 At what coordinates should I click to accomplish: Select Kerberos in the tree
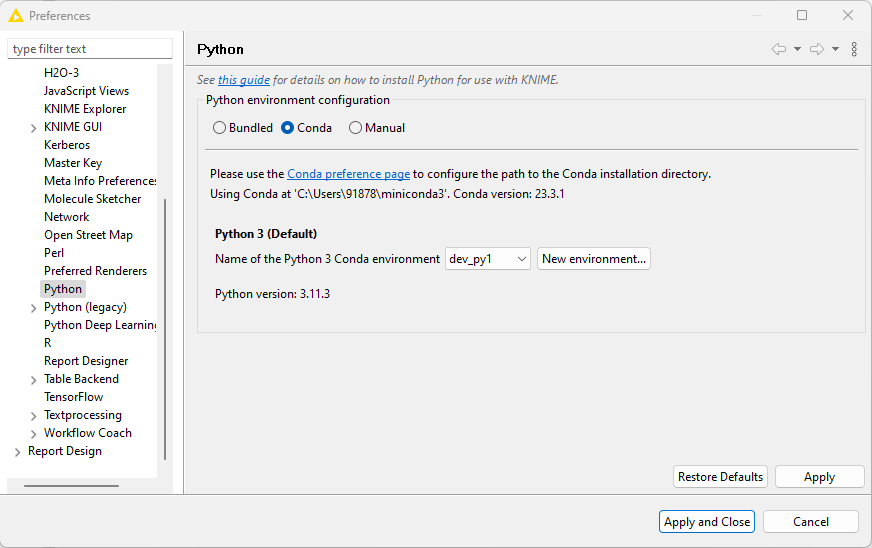[x=67, y=145]
